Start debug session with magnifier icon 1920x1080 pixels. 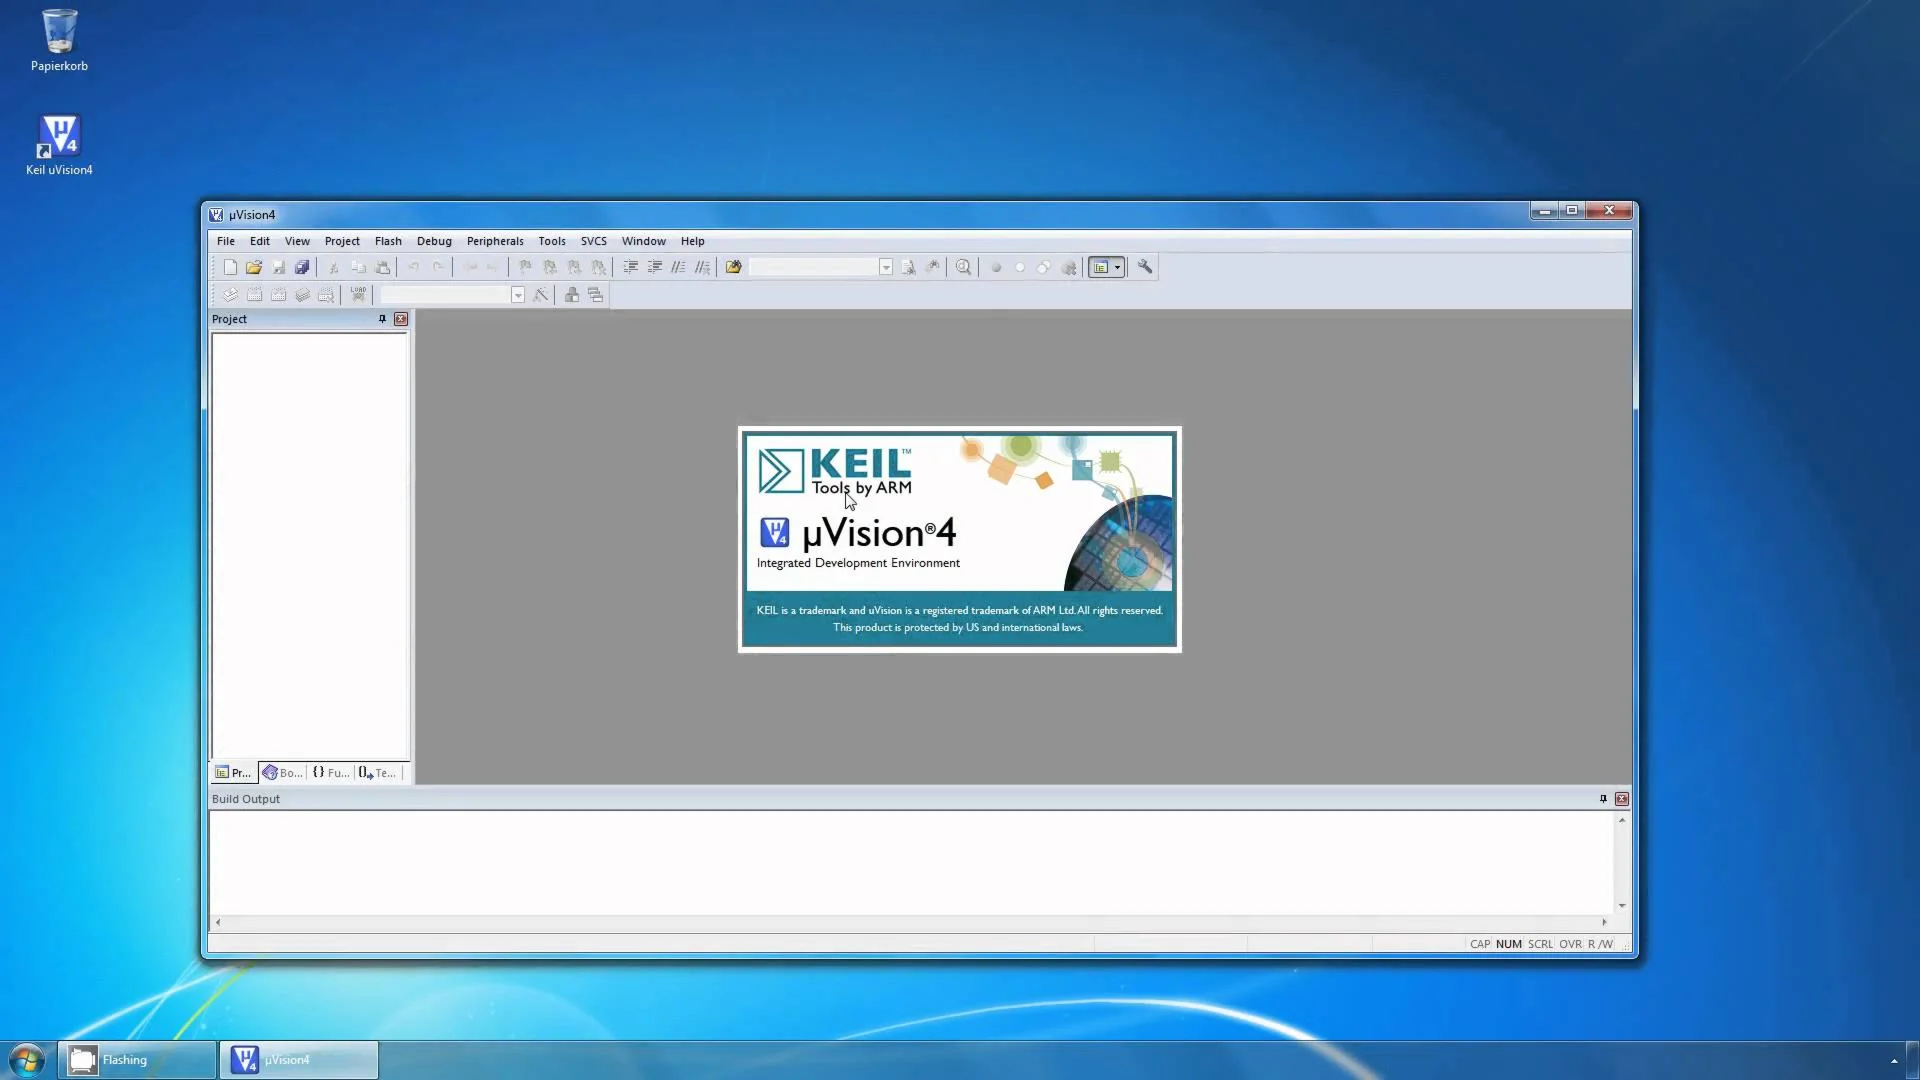pos(963,267)
